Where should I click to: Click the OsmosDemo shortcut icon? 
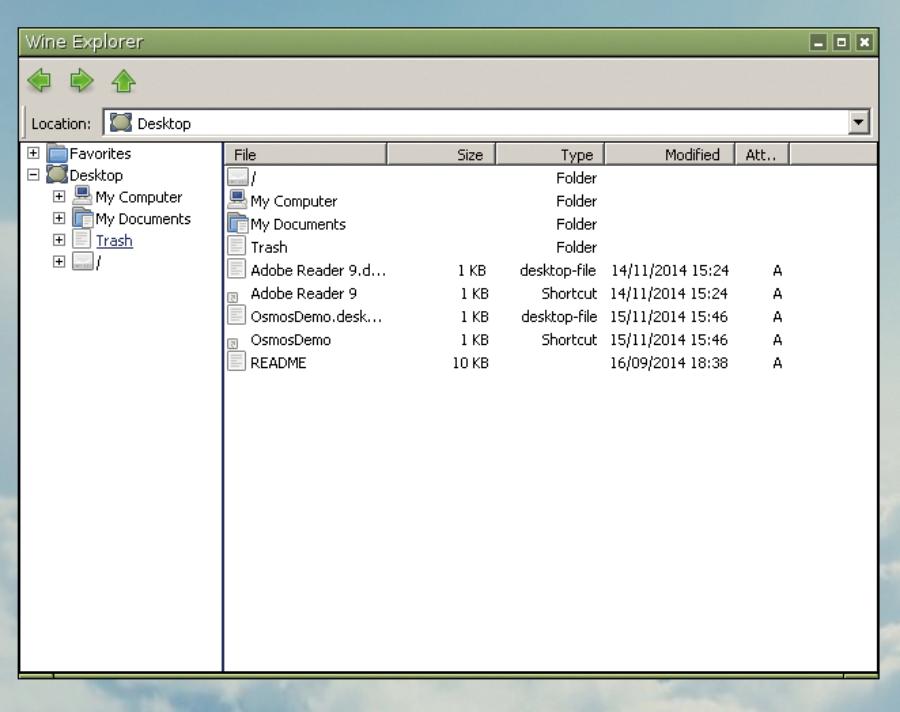(232, 343)
